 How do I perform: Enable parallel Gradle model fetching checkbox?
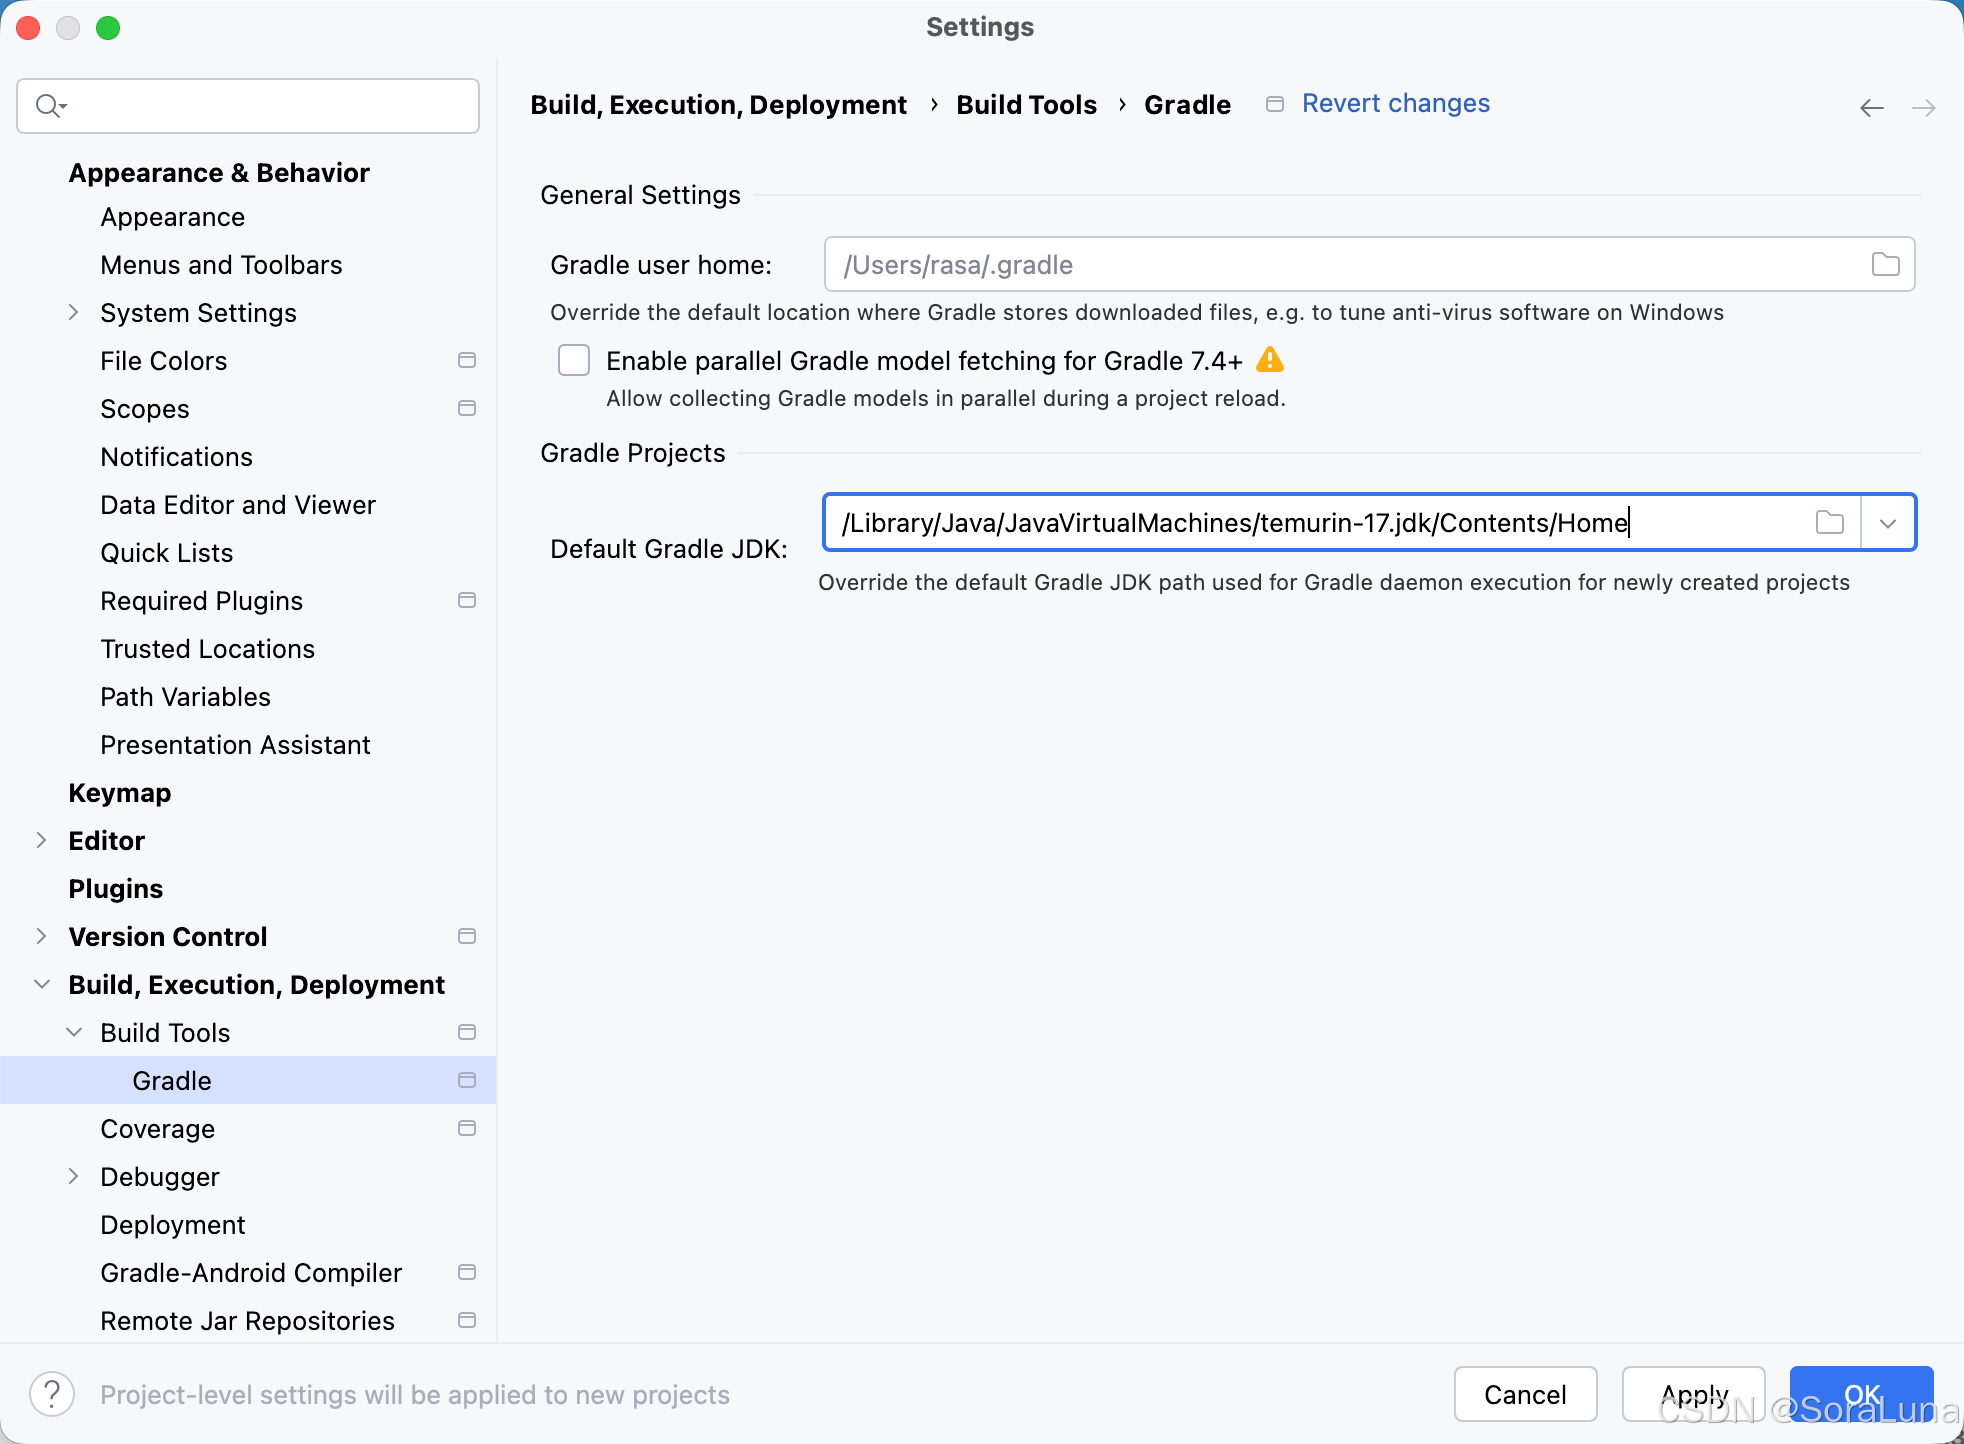[574, 360]
